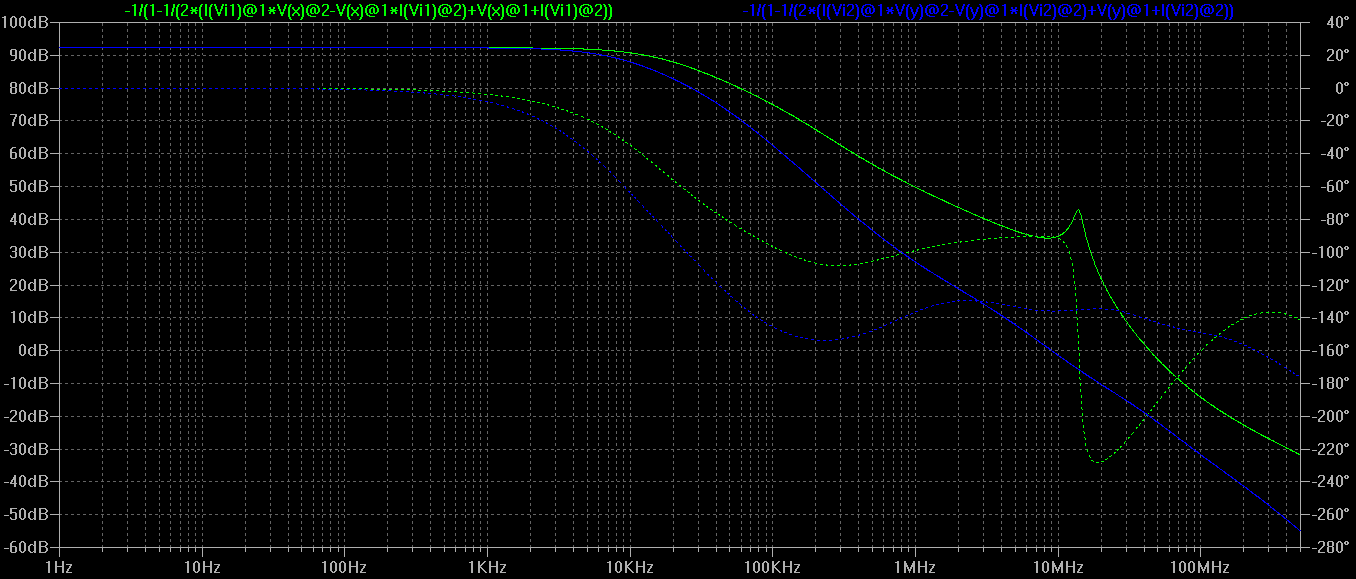This screenshot has height=579, width=1356.
Task: Click the 100MHz frequency label
Action: (1198, 568)
